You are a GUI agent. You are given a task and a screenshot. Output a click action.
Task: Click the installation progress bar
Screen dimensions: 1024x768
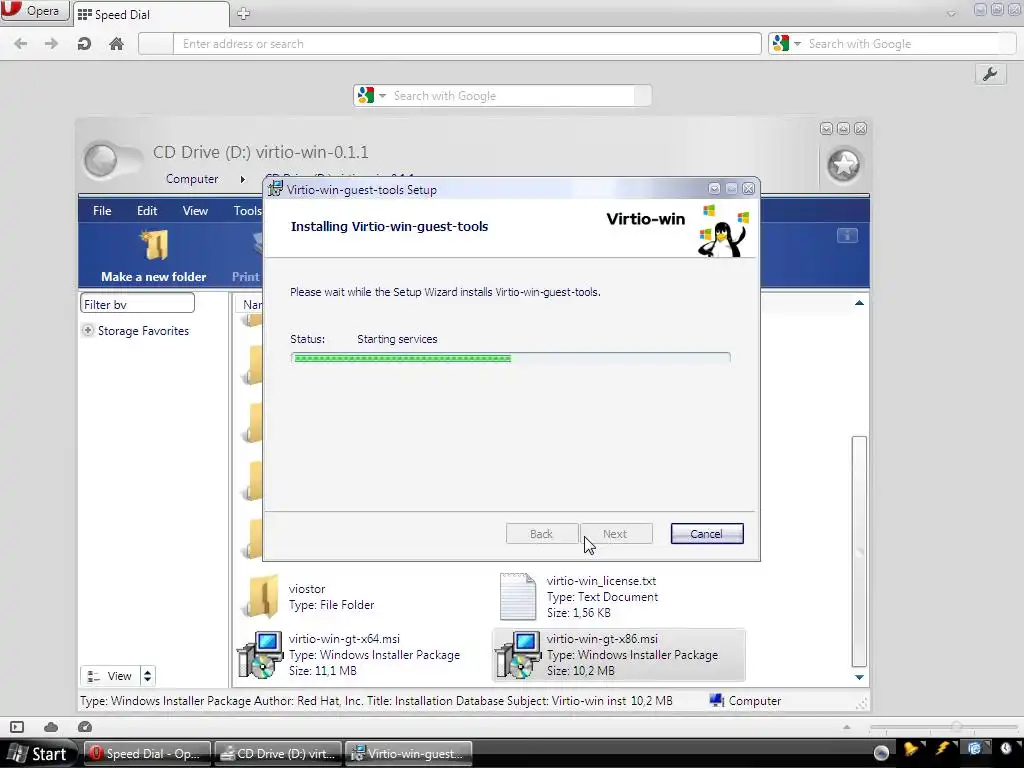511,358
